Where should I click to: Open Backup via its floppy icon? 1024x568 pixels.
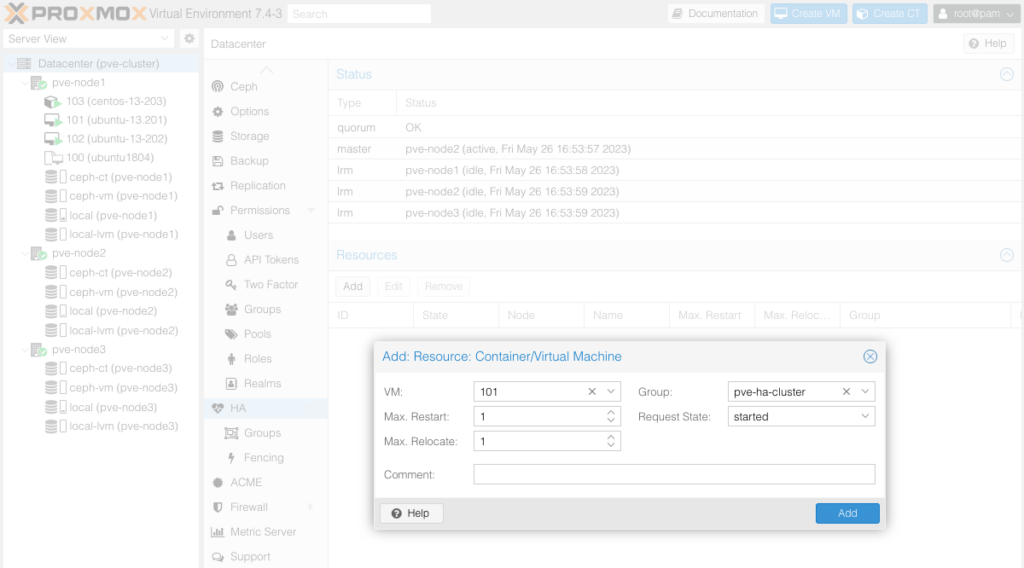tap(217, 161)
